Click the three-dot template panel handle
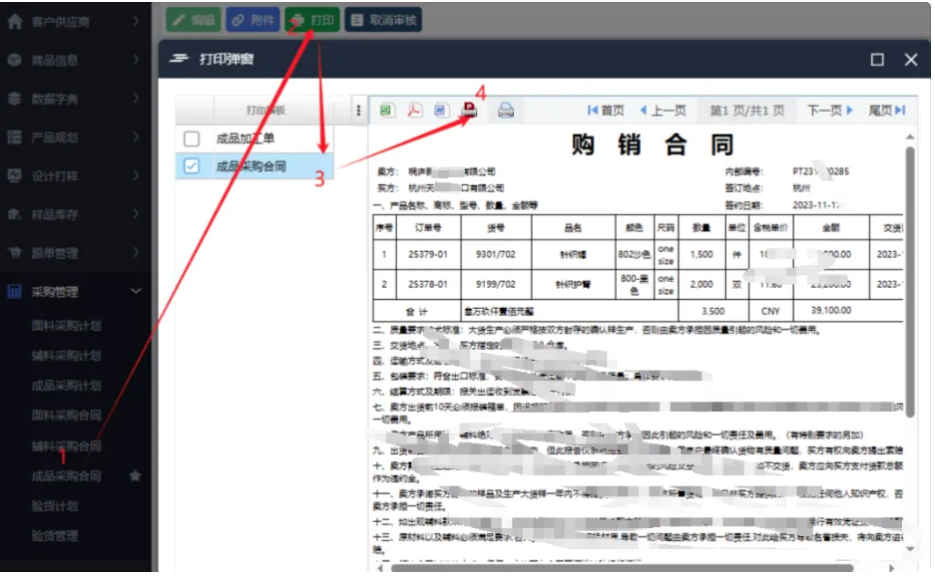Image resolution: width=935 pixels, height=588 pixels. (359, 112)
